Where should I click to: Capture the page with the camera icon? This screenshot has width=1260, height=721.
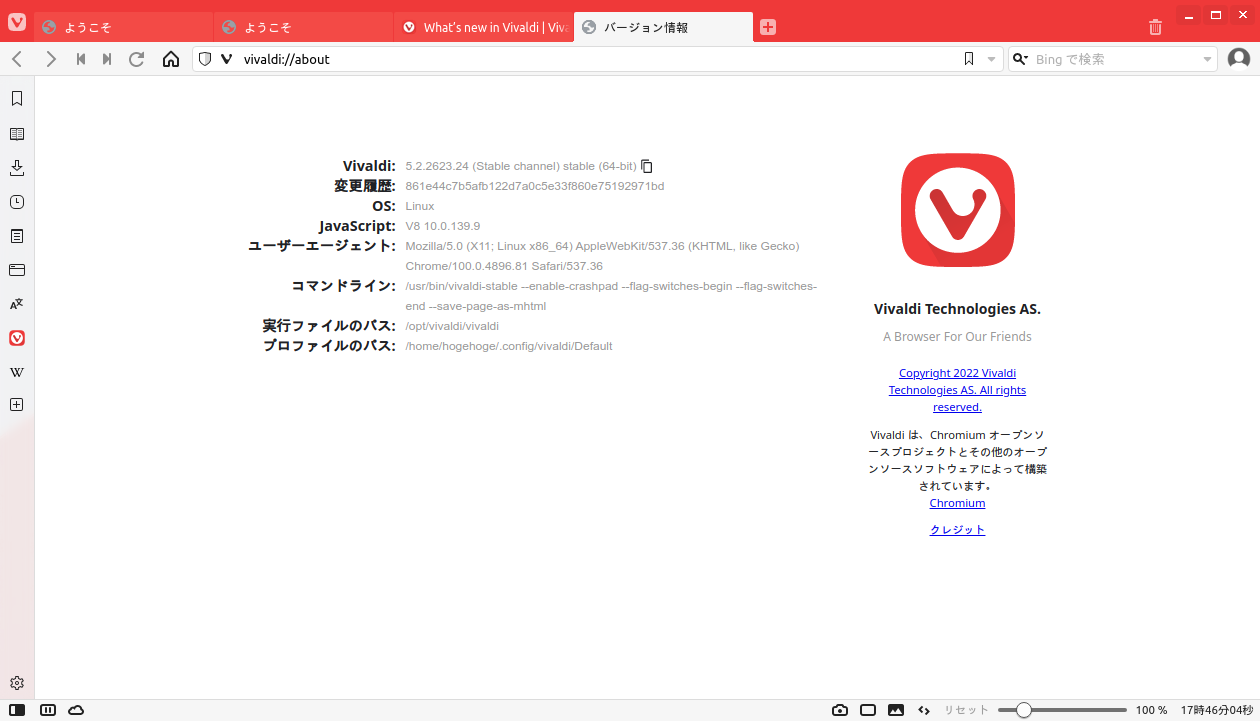pos(840,710)
